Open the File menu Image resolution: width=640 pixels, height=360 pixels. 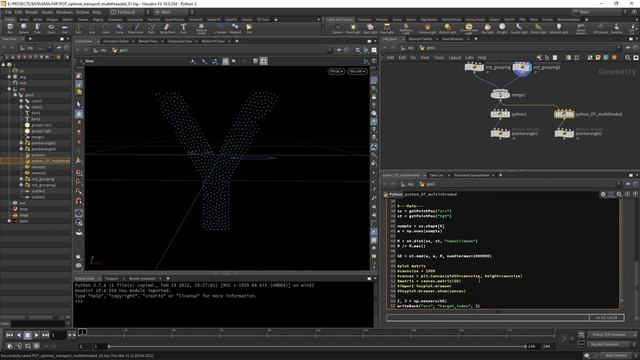[x=8, y=12]
